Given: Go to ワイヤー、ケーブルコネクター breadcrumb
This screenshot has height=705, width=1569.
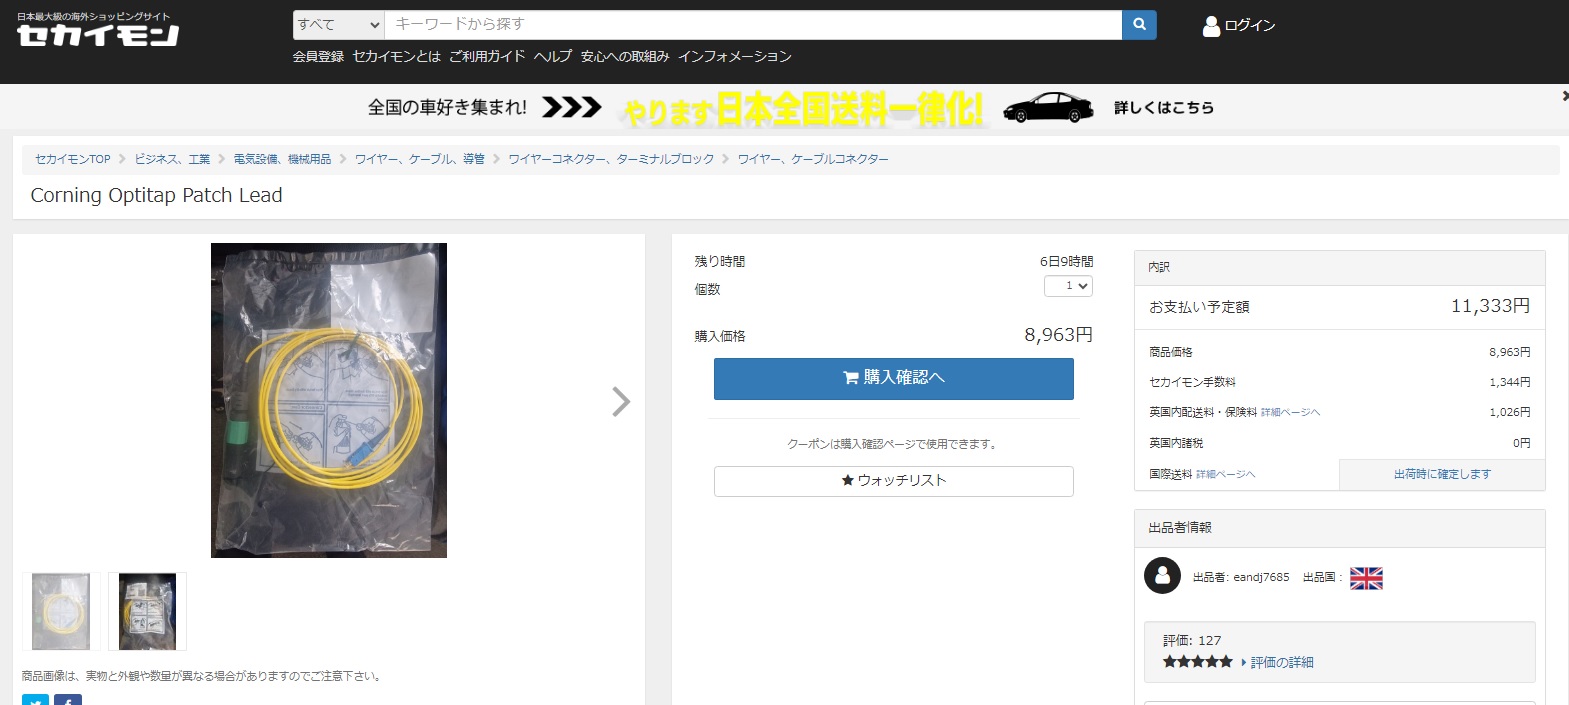Looking at the screenshot, I should click(813, 159).
